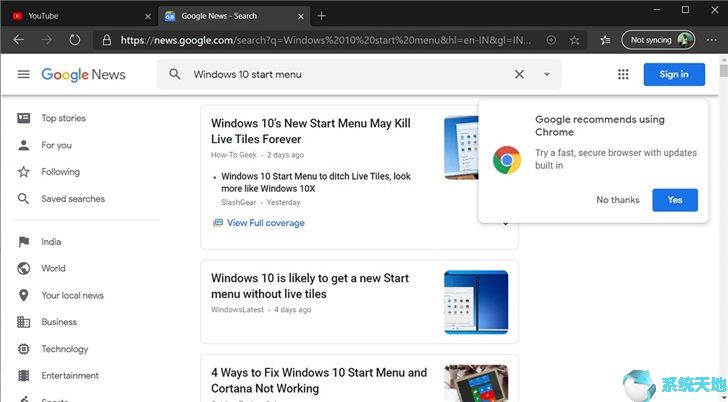This screenshot has height=402, width=728.
Task: Click the browser forward arrow
Action: (x=47, y=40)
